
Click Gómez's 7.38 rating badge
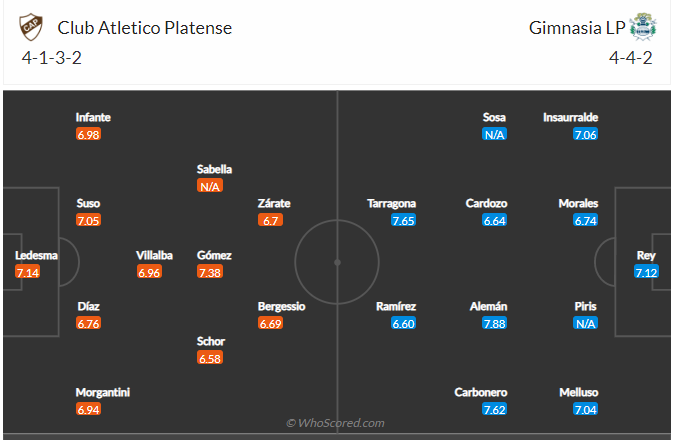click(x=210, y=272)
